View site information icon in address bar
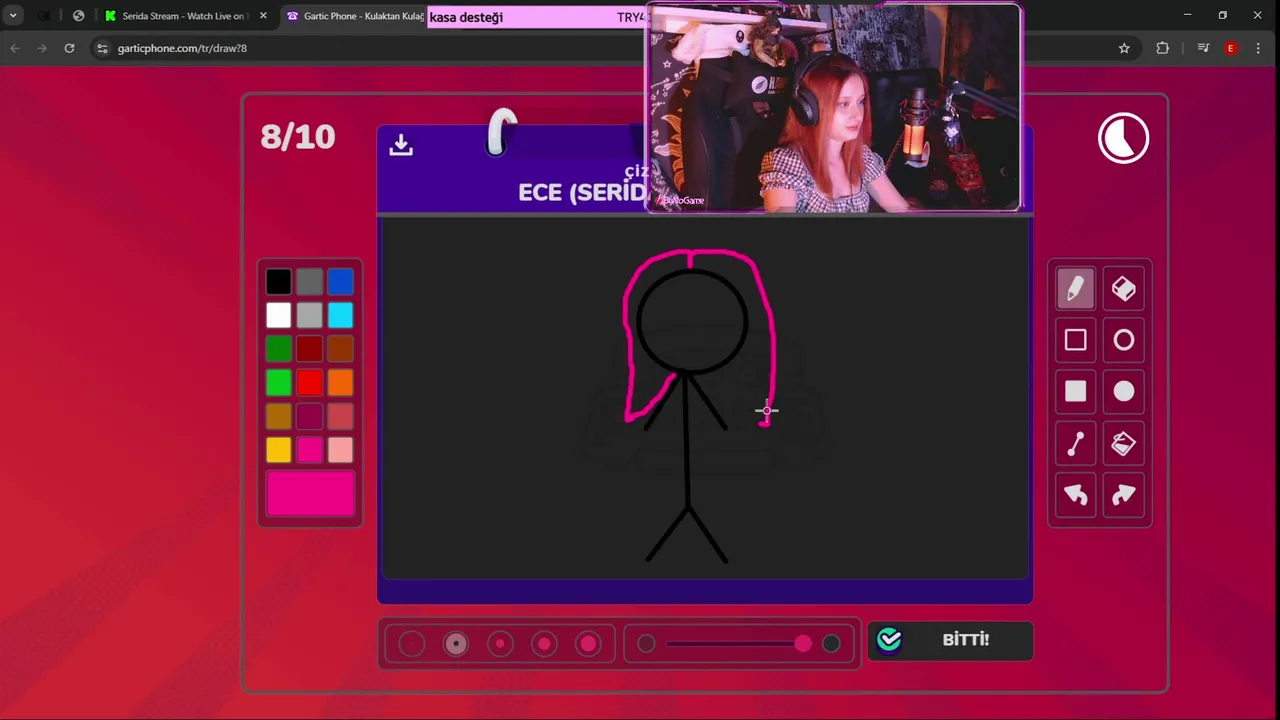The height and width of the screenshot is (720, 1280). click(x=102, y=48)
